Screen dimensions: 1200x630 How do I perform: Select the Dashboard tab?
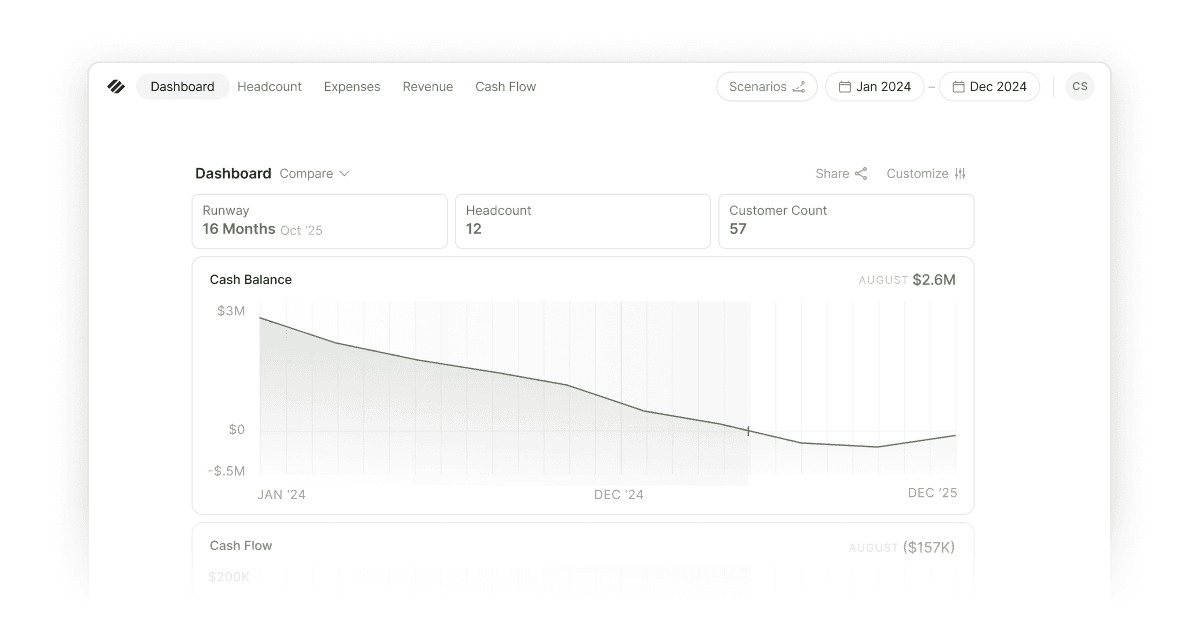[x=182, y=87]
